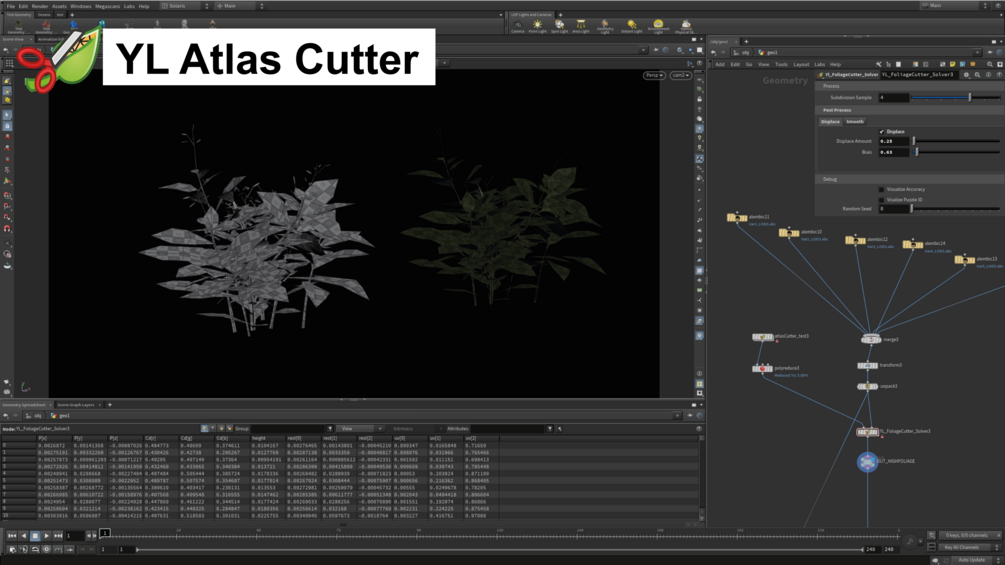Click the polyreduce3 node

tap(762, 368)
